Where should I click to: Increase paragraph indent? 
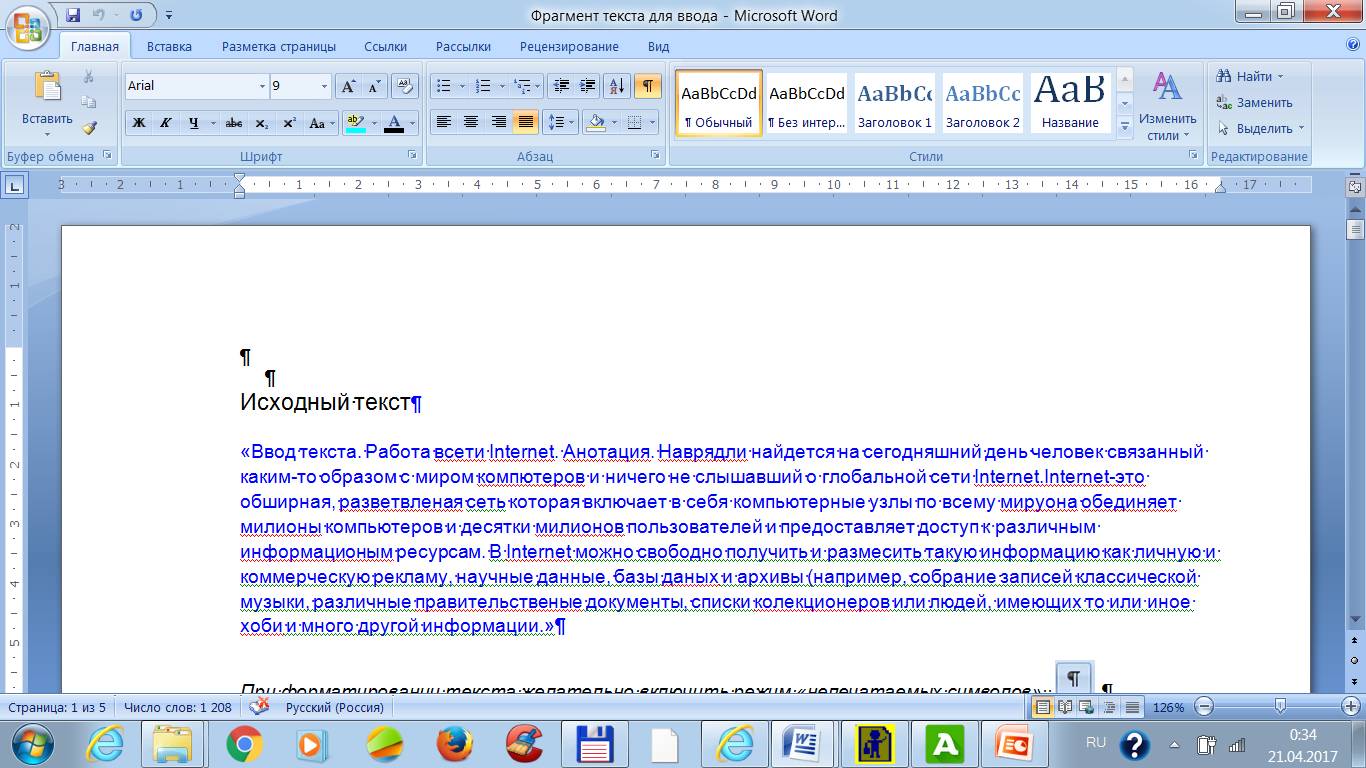(588, 86)
